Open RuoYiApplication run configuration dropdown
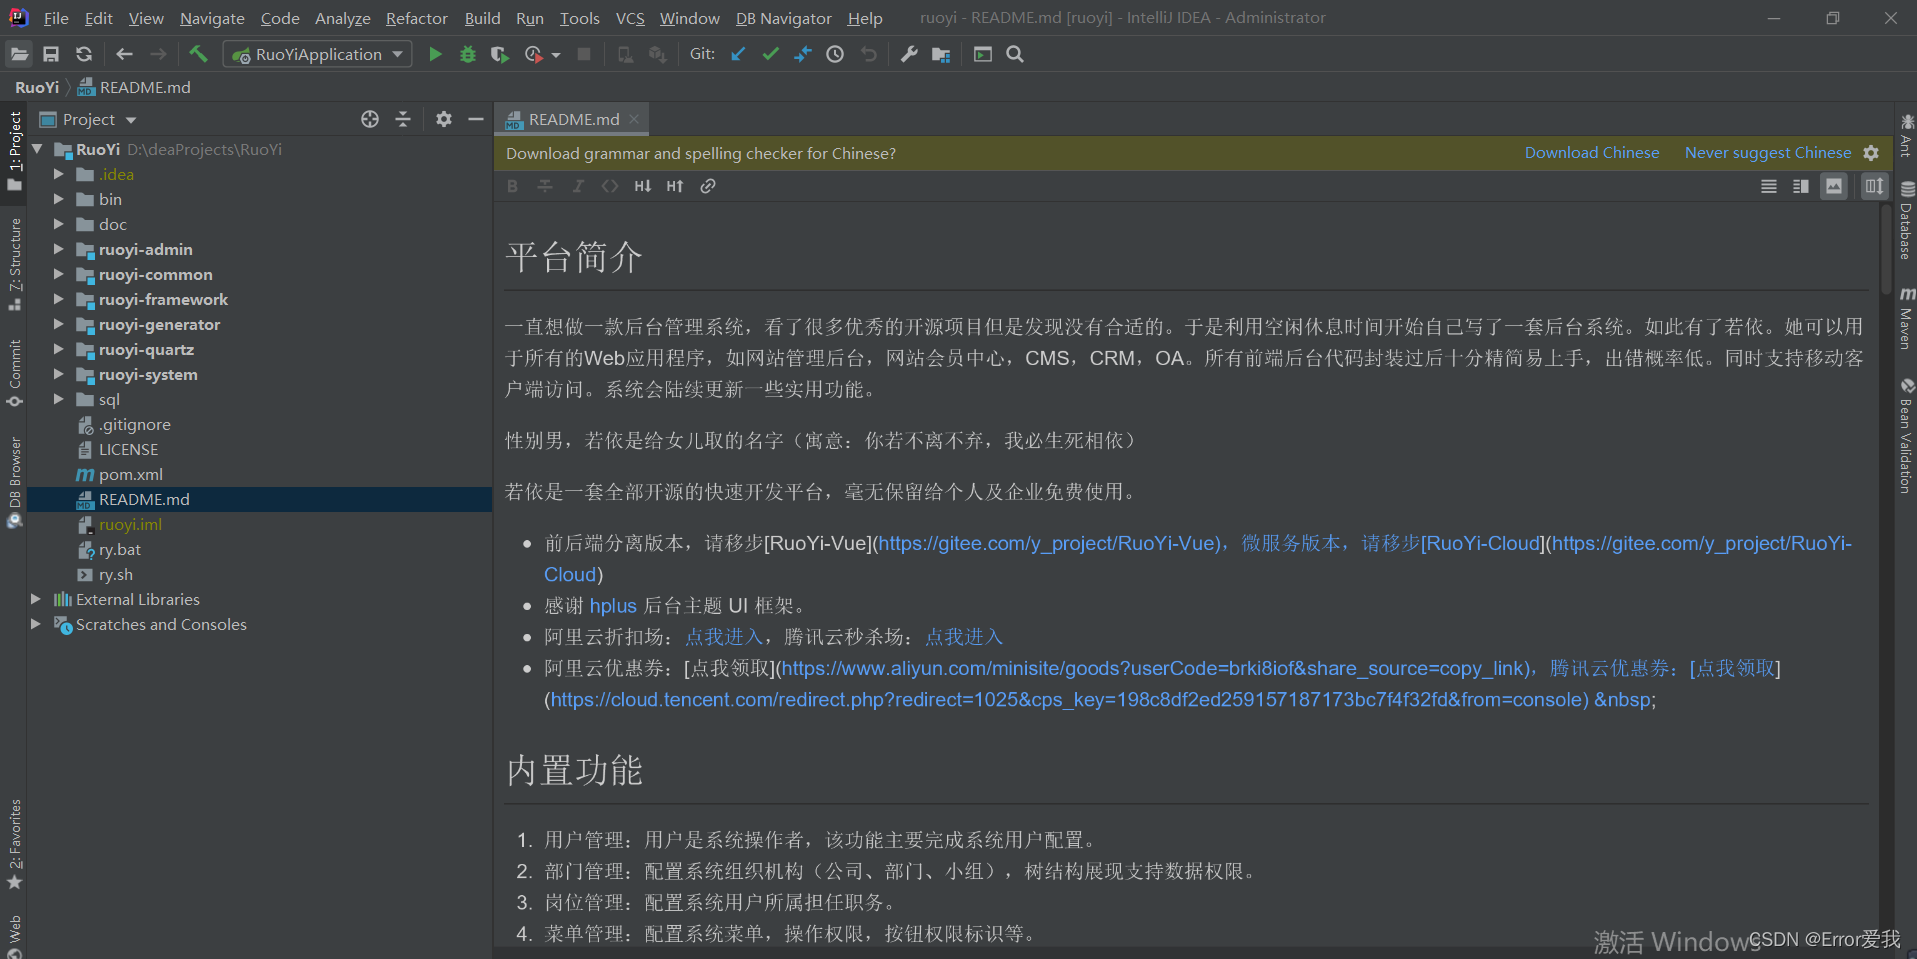The image size is (1917, 959). (318, 55)
